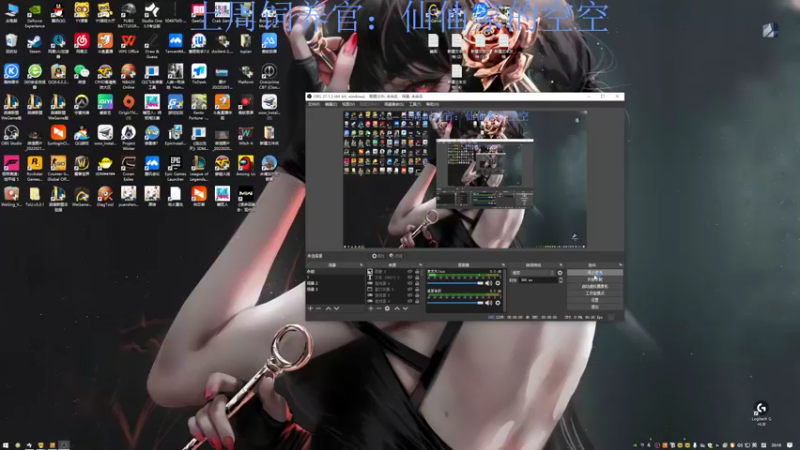
Task: Open the ToDesk desktop icon
Action: tap(198, 75)
